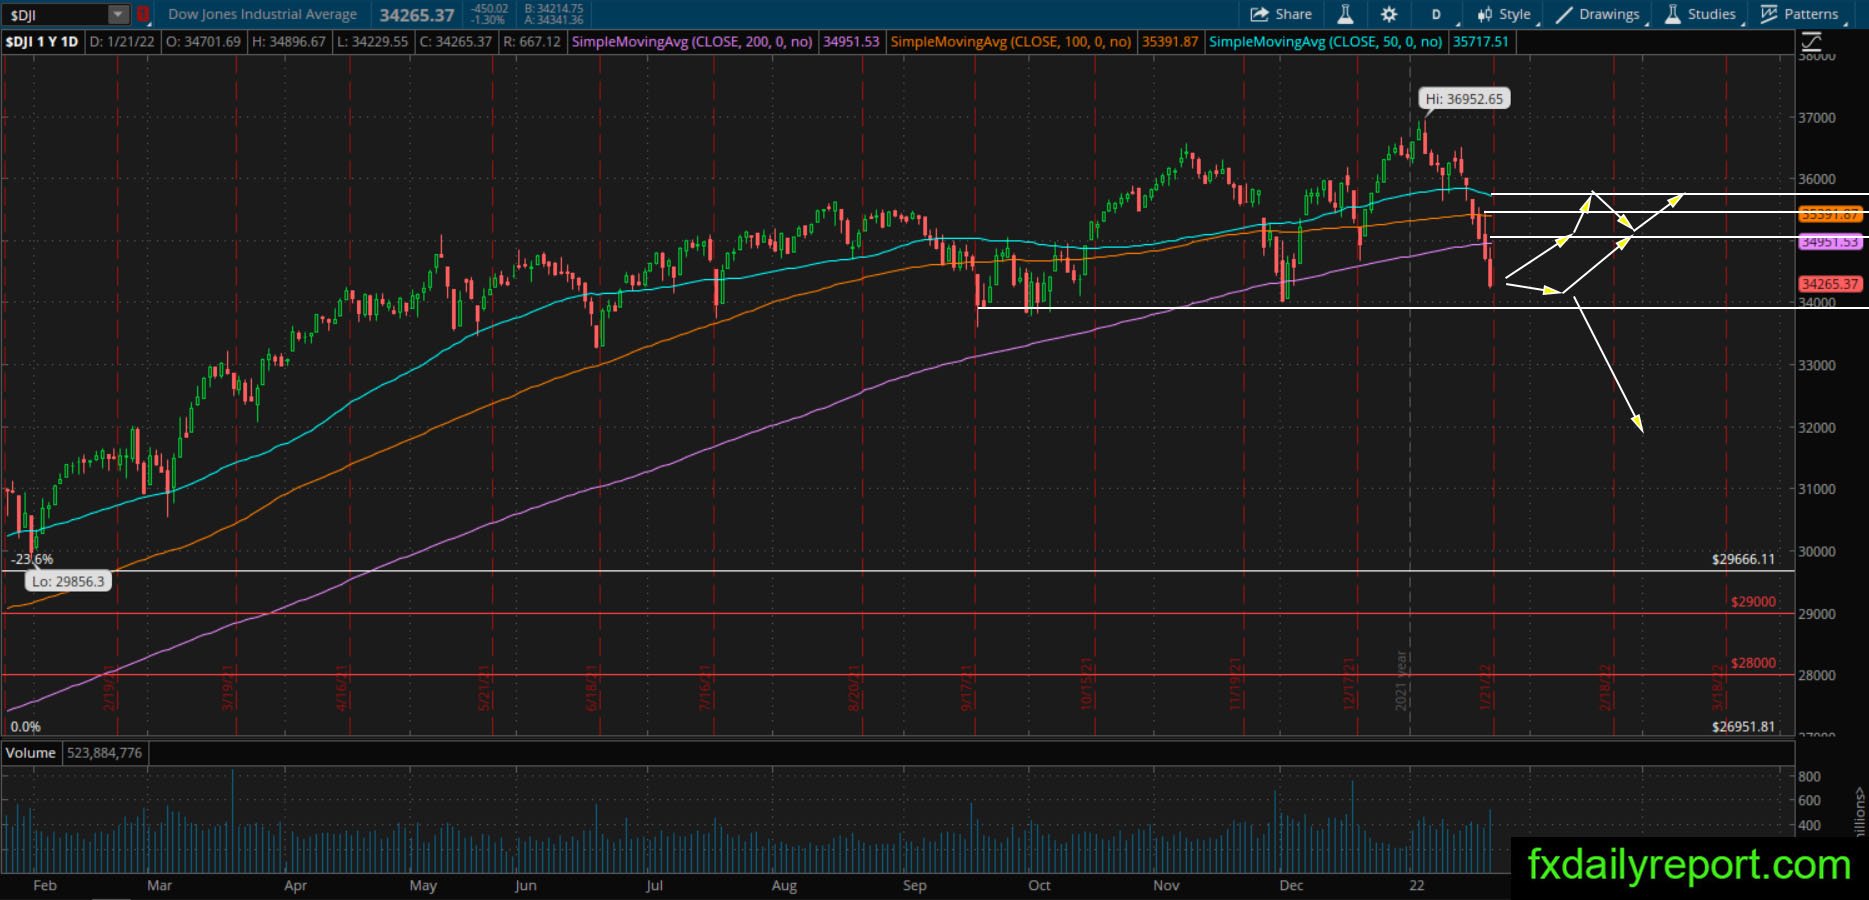Click the May label on time axis
Image resolution: width=1869 pixels, height=900 pixels.
tap(423, 885)
